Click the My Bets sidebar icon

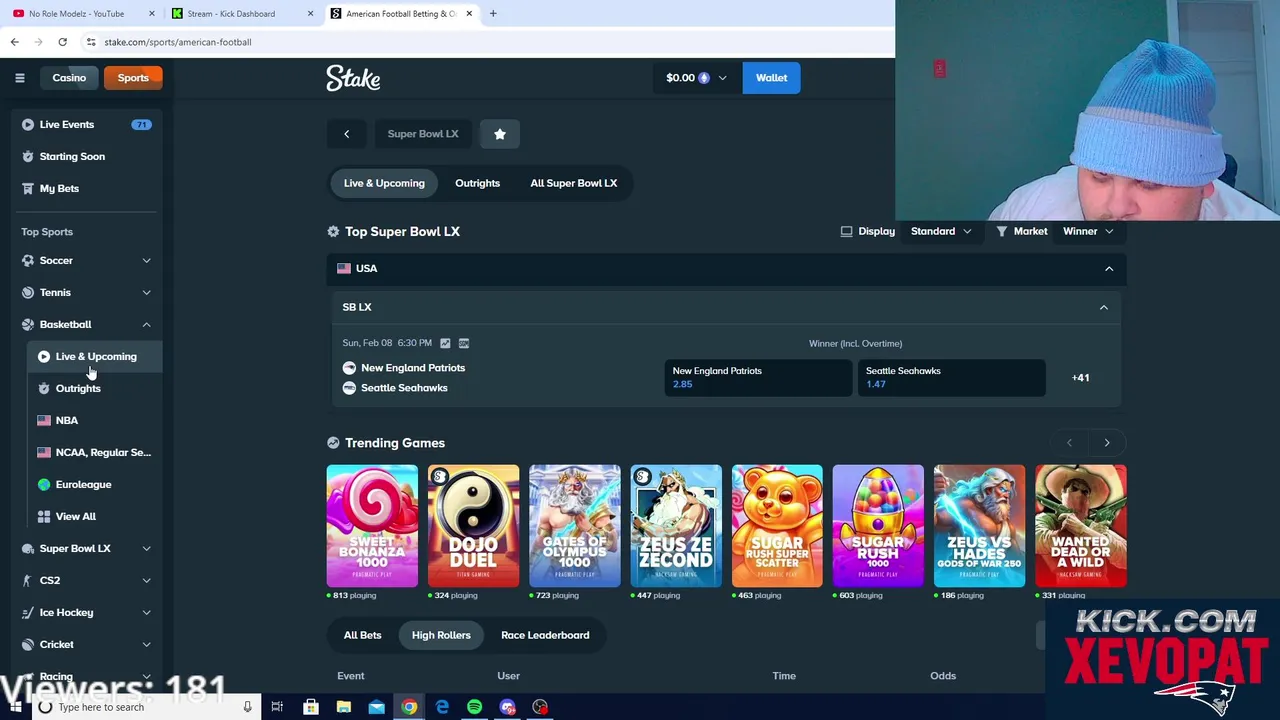pyautogui.click(x=28, y=189)
